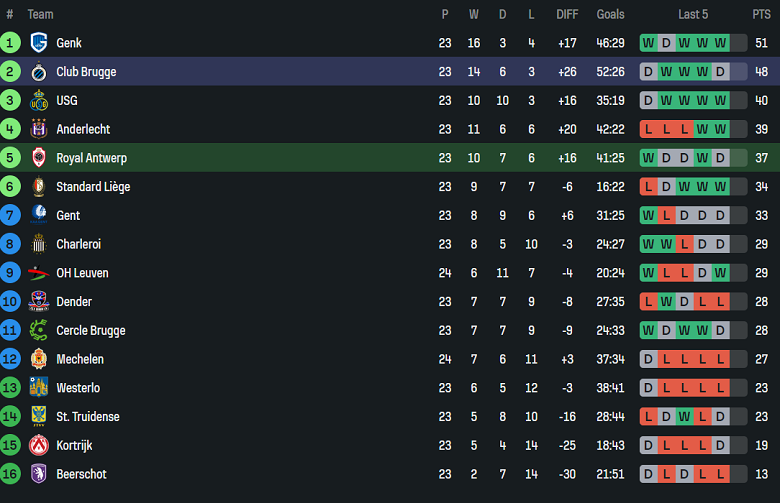Click the Standard Liège team logo
Image resolution: width=780 pixels, height=503 pixels.
(39, 187)
